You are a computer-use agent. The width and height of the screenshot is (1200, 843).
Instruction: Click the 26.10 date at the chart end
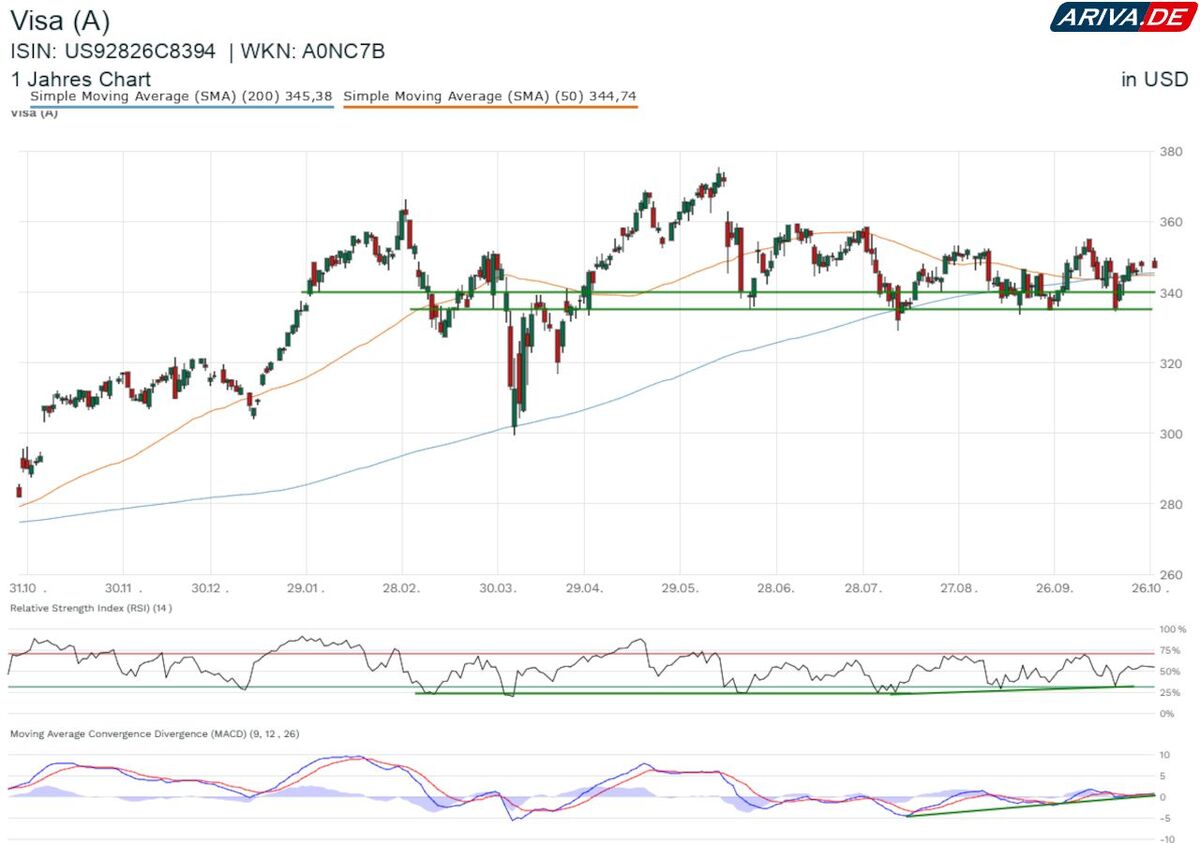1148,588
